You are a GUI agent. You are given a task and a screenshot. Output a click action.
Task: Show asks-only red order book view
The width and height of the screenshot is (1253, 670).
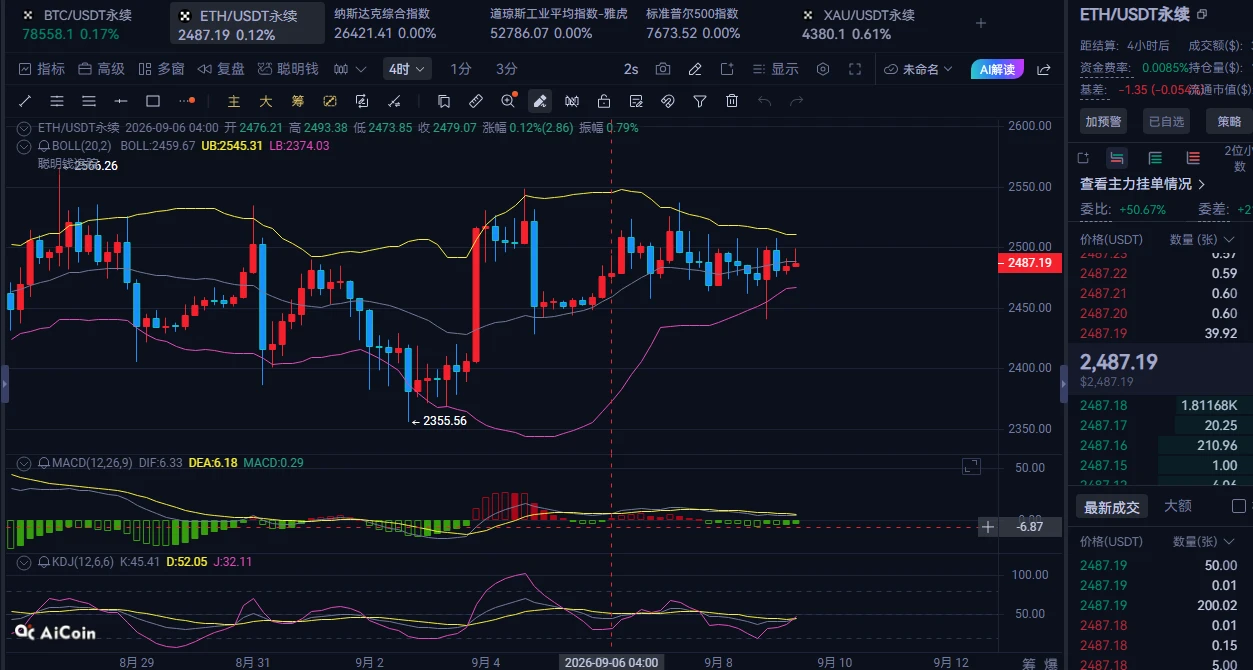[x=1193, y=158]
